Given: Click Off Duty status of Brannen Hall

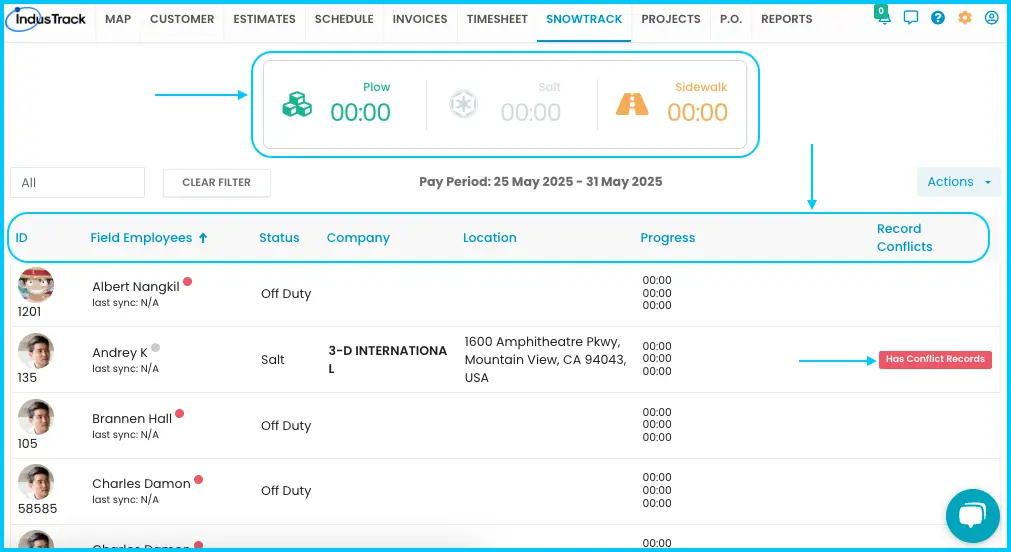Looking at the screenshot, I should pos(286,426).
